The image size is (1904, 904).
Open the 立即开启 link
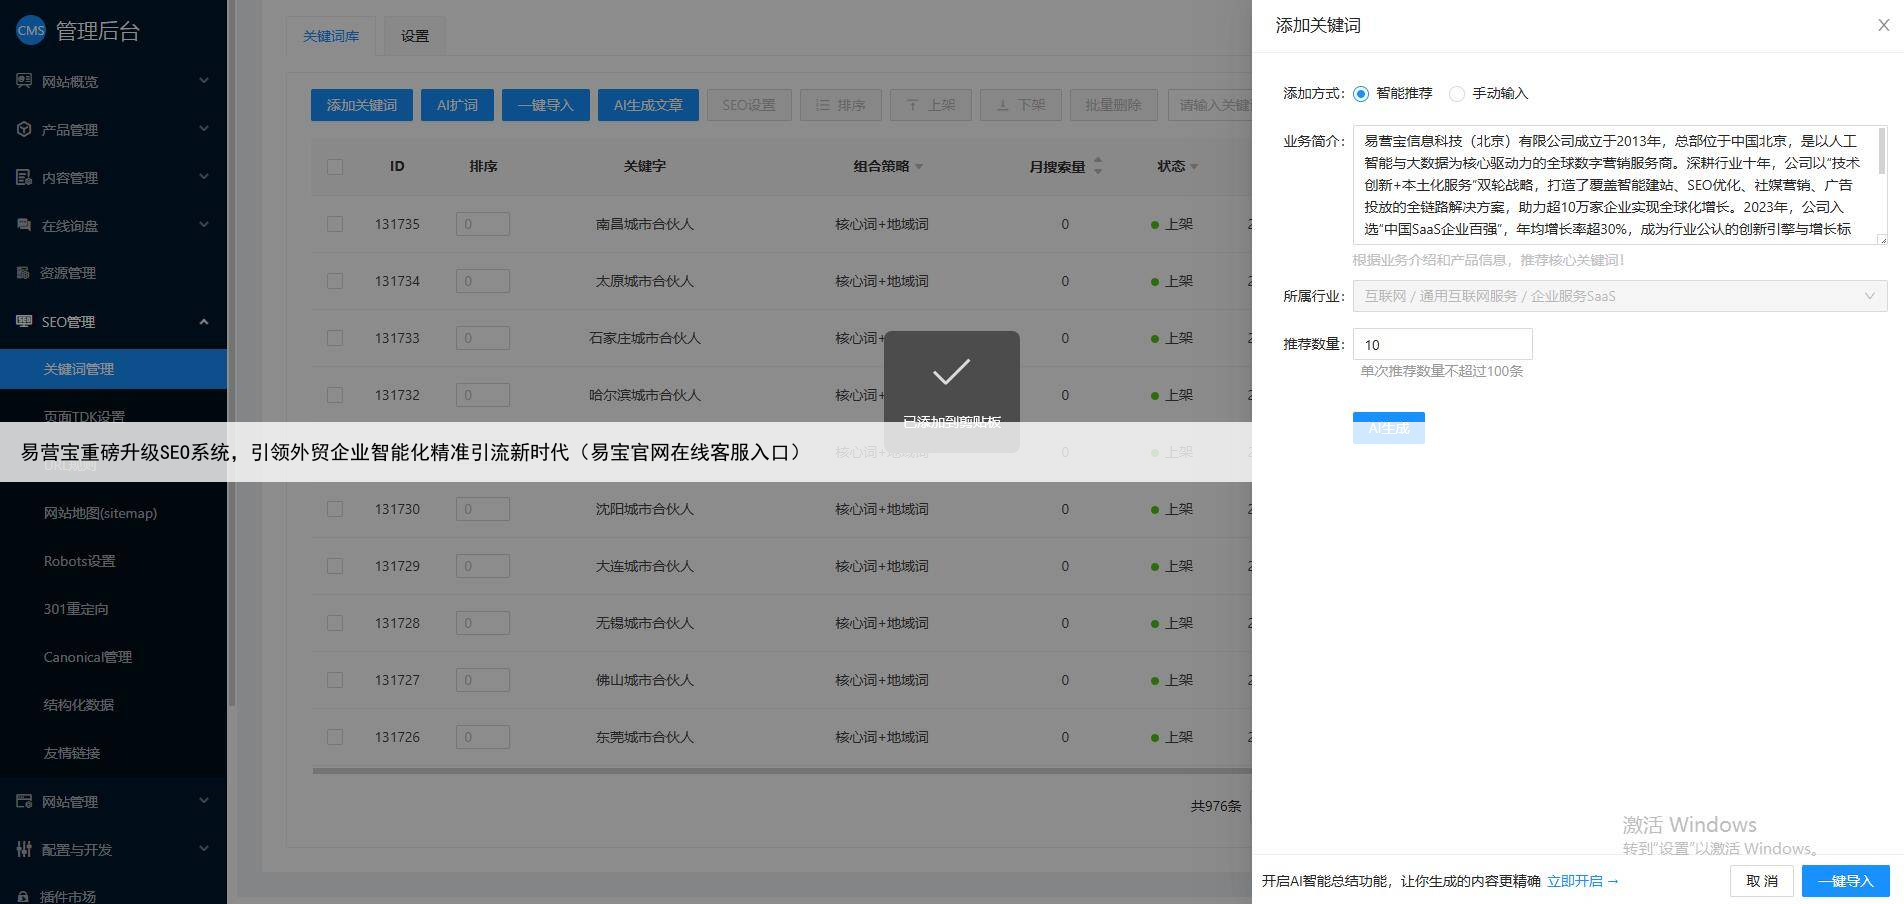pyautogui.click(x=1582, y=881)
